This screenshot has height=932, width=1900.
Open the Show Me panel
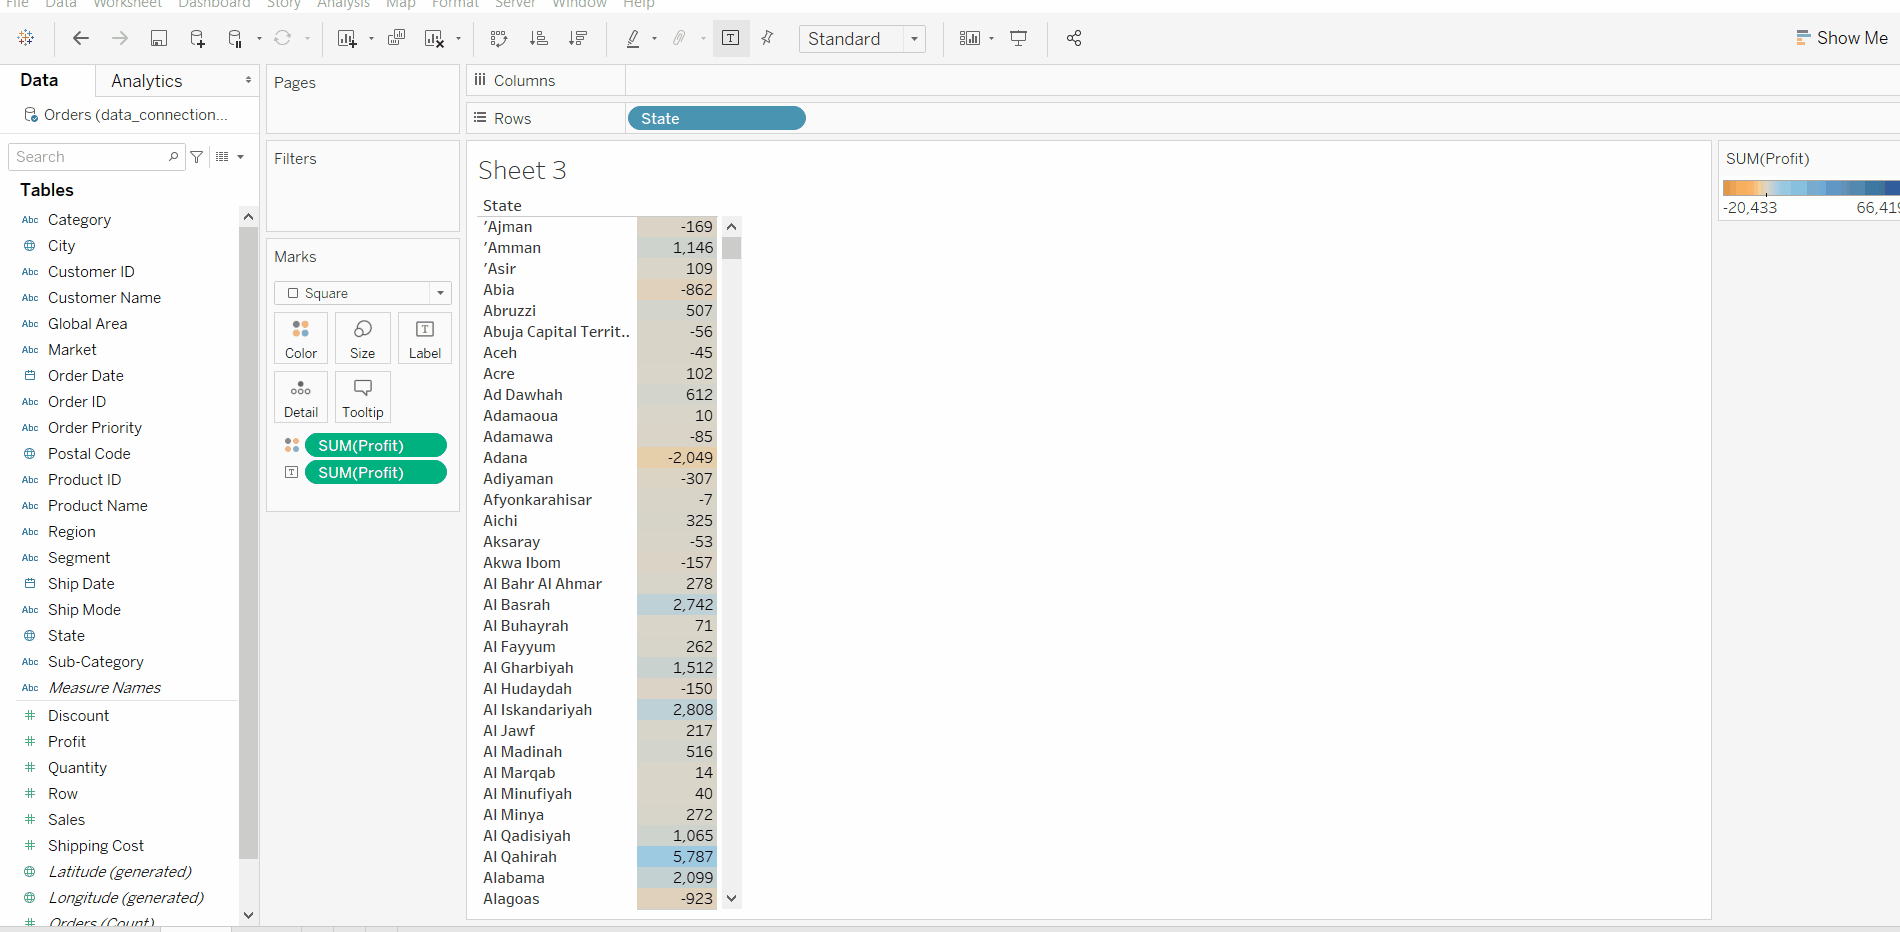pos(1842,38)
